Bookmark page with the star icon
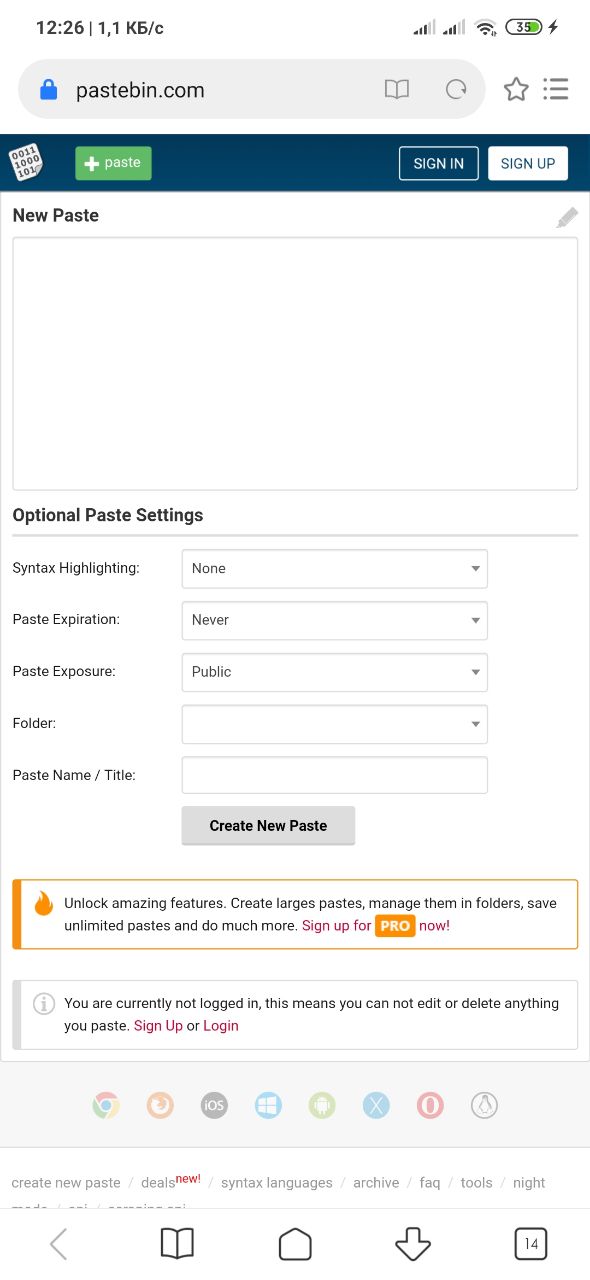Image resolution: width=590 pixels, height=1280 pixels. point(516,90)
